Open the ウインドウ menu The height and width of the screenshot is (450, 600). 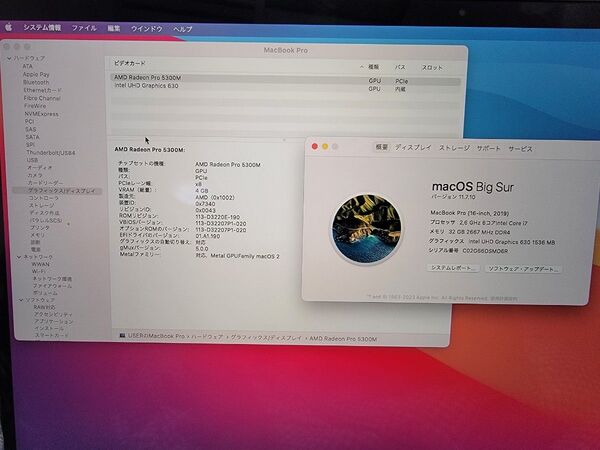(147, 29)
